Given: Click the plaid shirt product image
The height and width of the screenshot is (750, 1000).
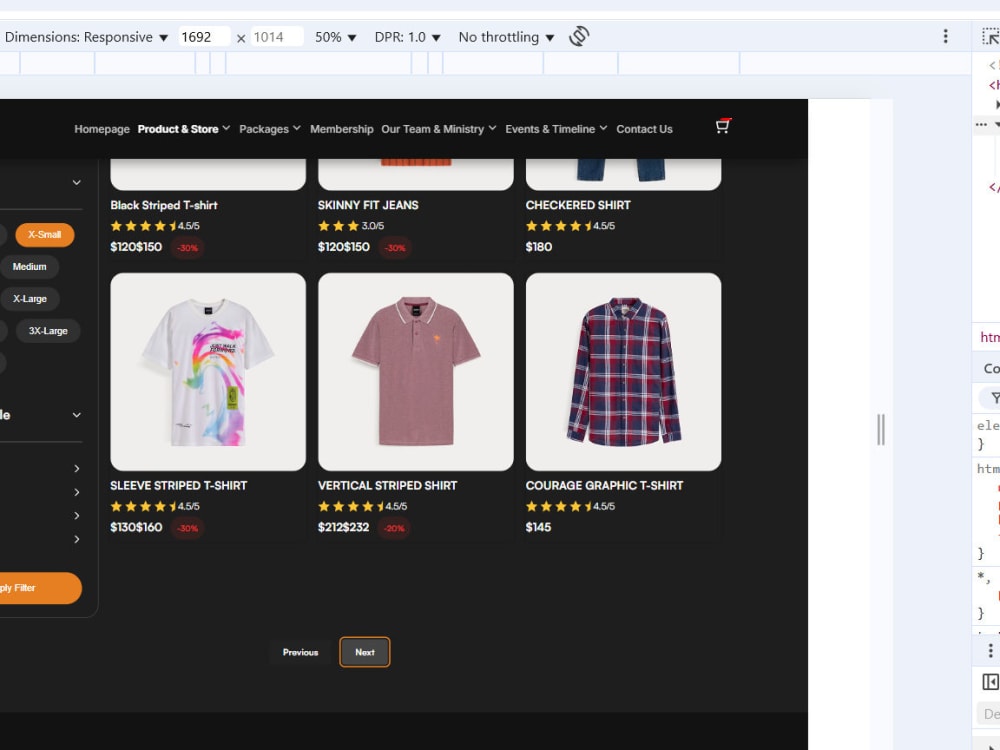Looking at the screenshot, I should [624, 372].
